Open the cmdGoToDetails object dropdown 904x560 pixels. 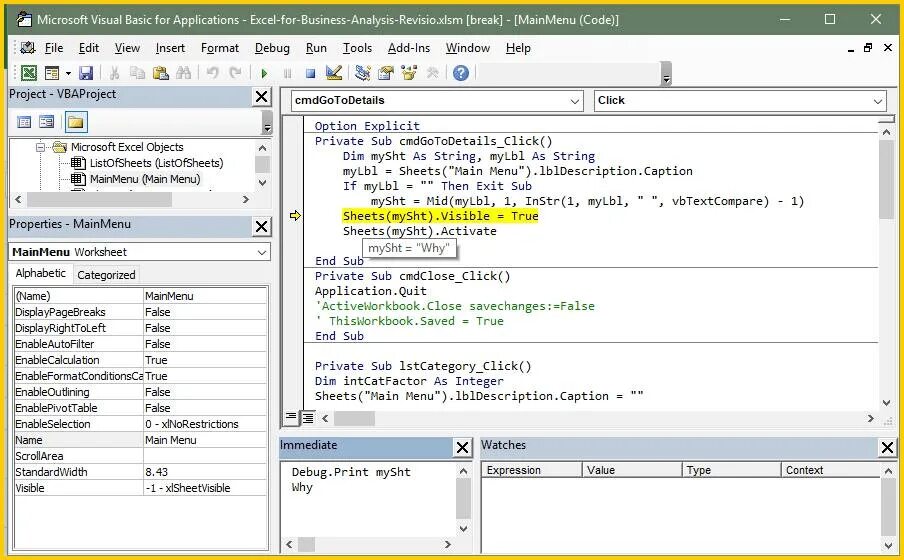tap(575, 101)
